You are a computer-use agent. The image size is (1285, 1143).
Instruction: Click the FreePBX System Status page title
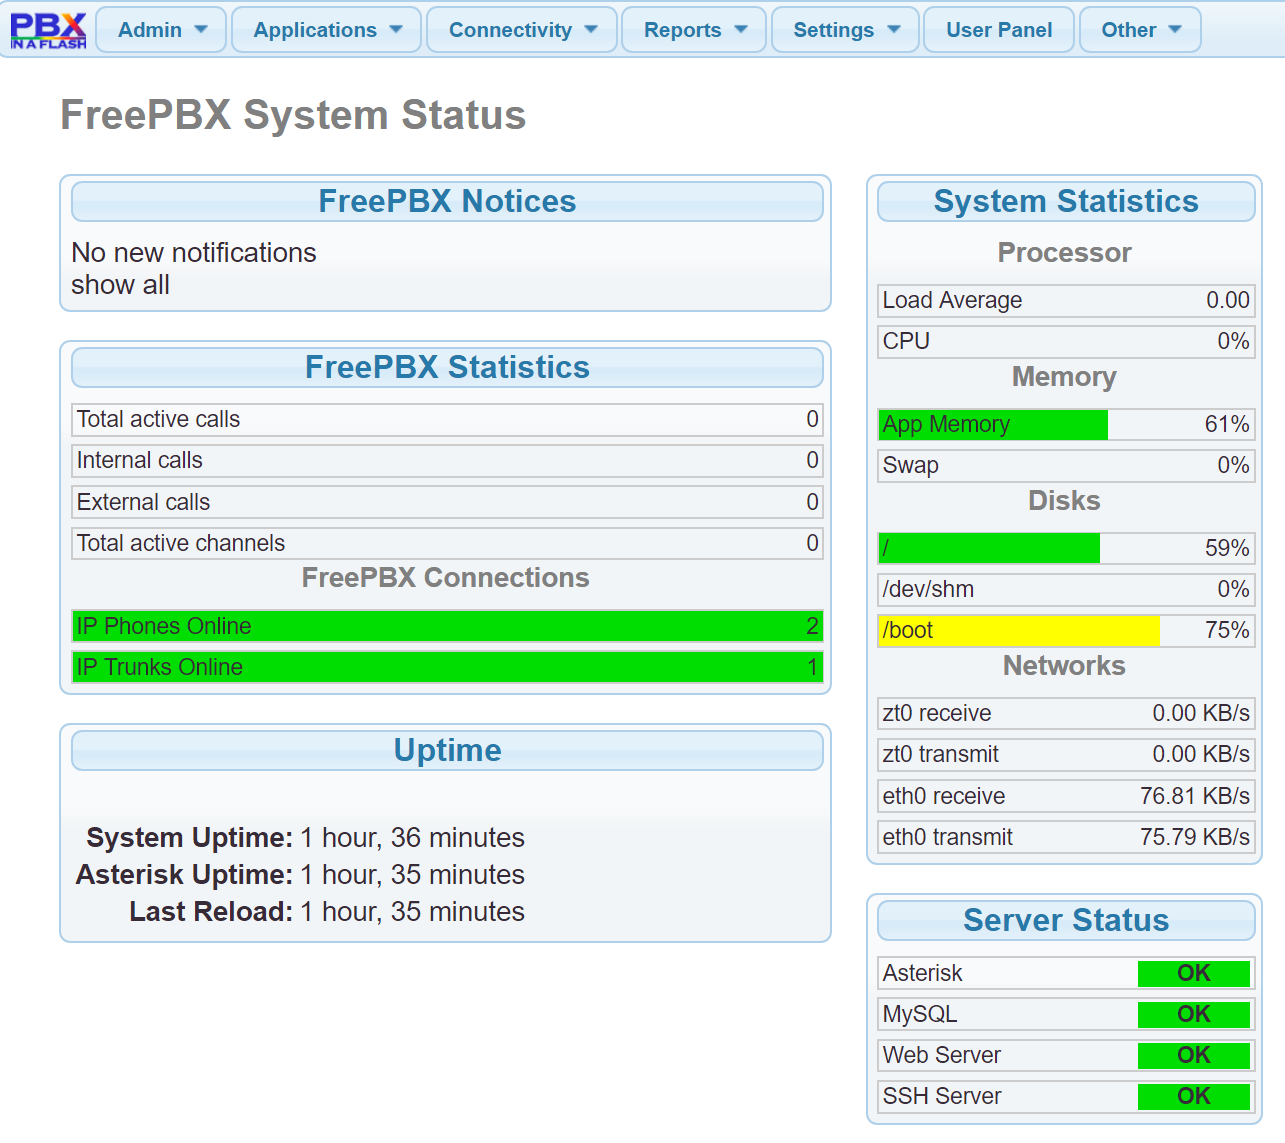293,115
